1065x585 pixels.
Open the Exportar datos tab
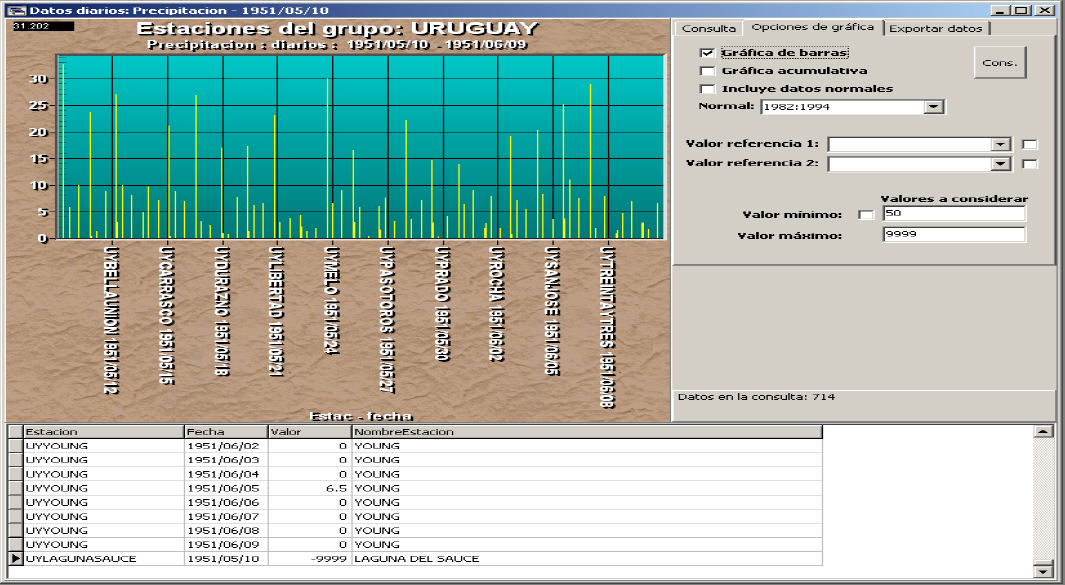click(x=936, y=29)
